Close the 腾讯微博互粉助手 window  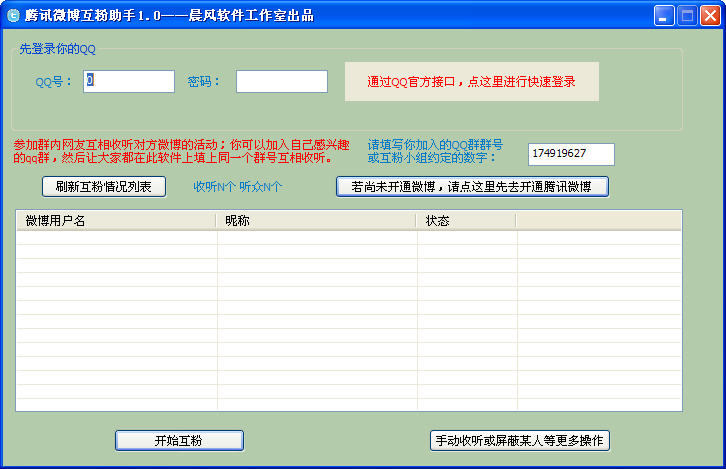710,15
